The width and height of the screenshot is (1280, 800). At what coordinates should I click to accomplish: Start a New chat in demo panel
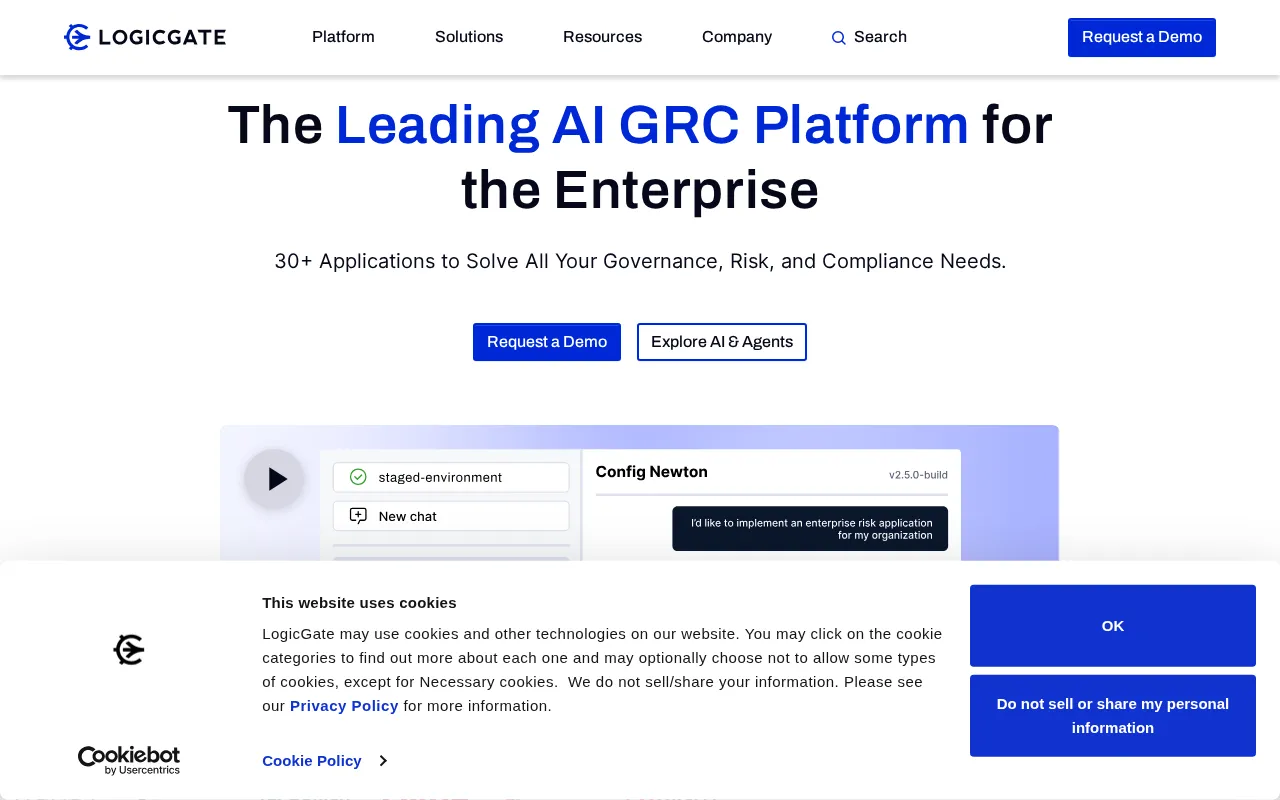click(x=451, y=516)
